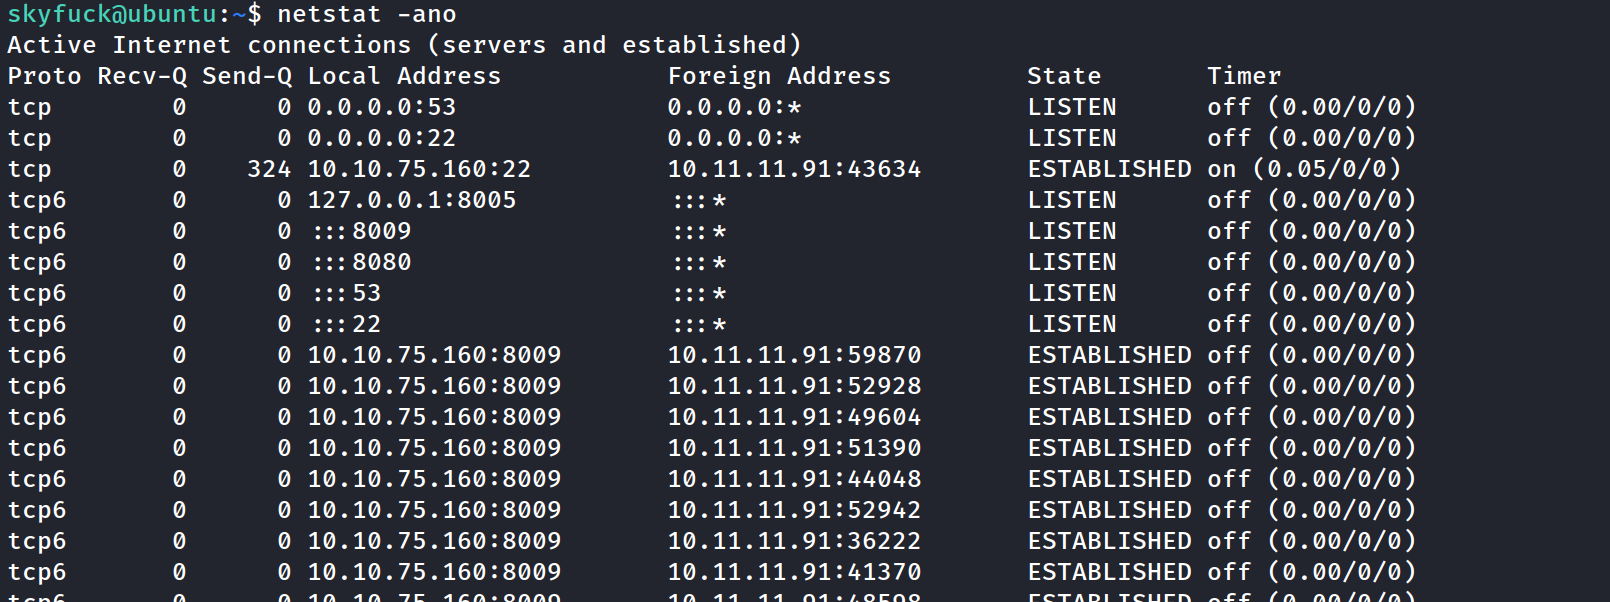The width and height of the screenshot is (1610, 602).
Task: Click local address 127.0.0.1:8005
Action: point(411,200)
